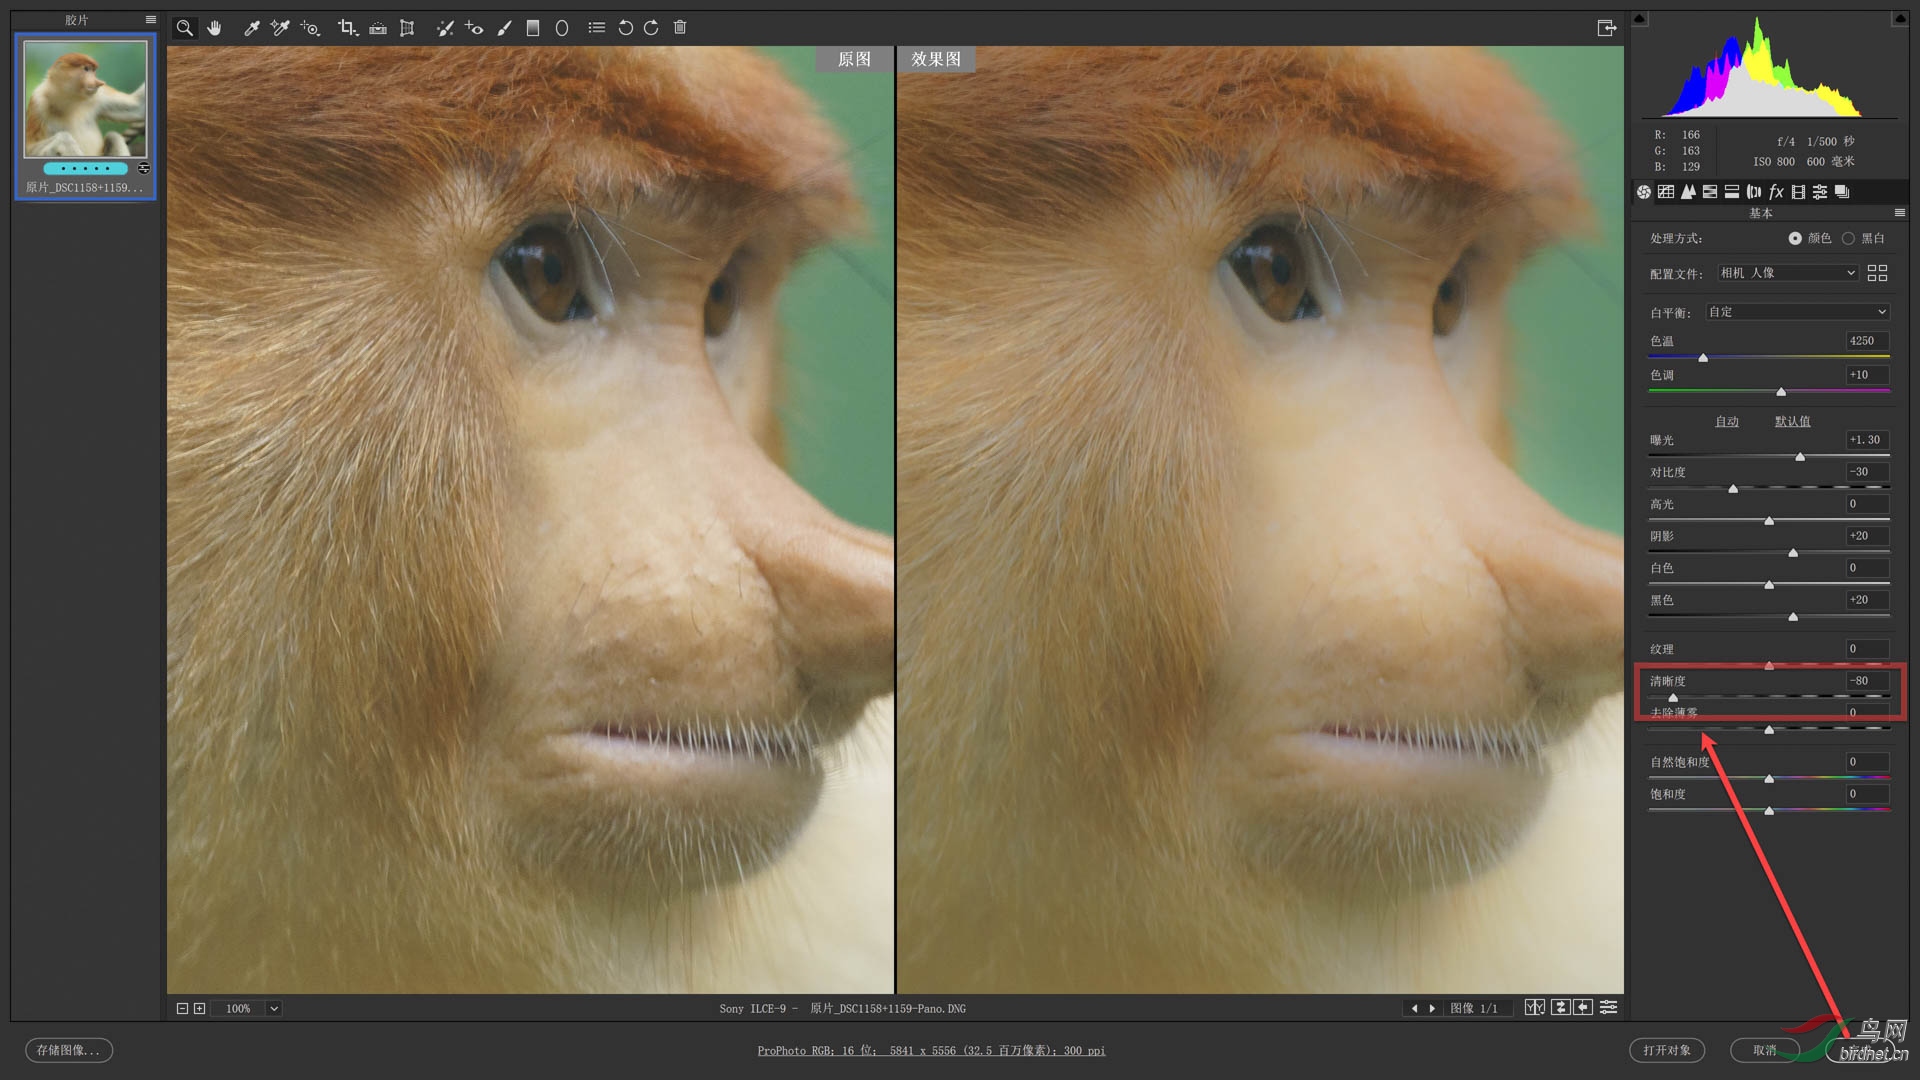Select the White Balance eyedropper tool
Image resolution: width=1920 pixels, height=1080 pixels.
(x=251, y=28)
